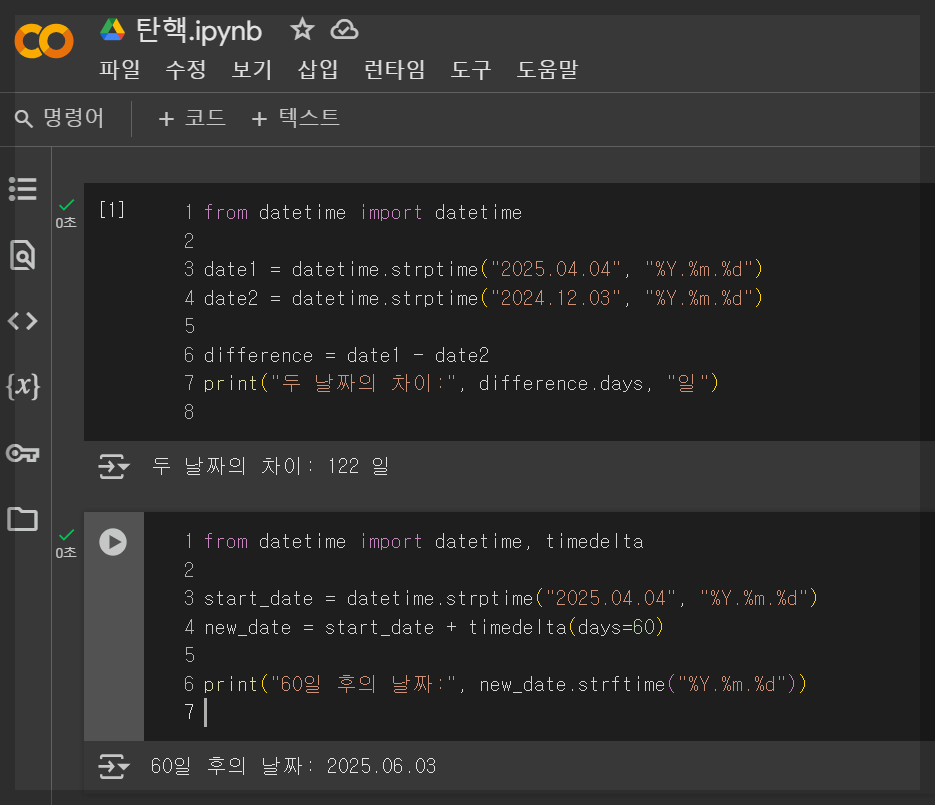Viewport: 935px width, 805px height.
Task: Open code snippets sidebar panel
Action: pos(23,321)
